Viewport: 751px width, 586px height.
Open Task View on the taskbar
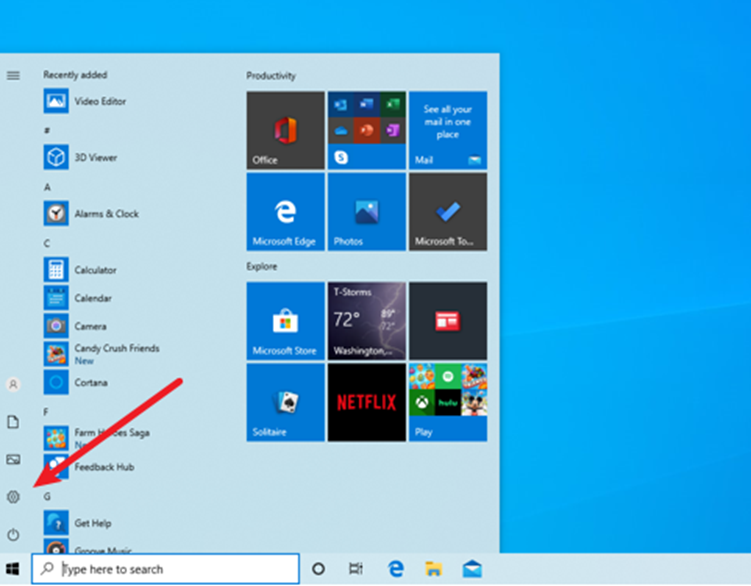pyautogui.click(x=355, y=569)
